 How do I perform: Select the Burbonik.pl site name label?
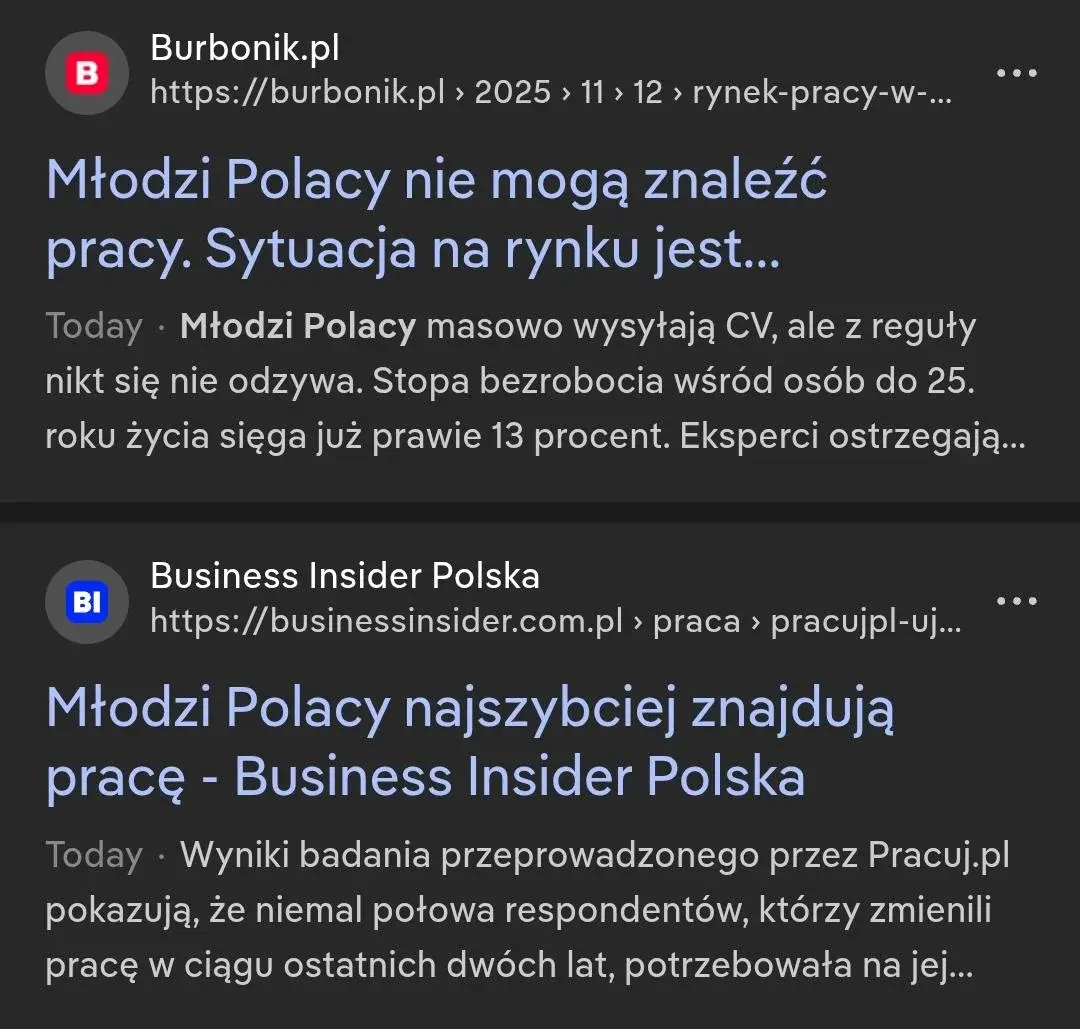(245, 46)
